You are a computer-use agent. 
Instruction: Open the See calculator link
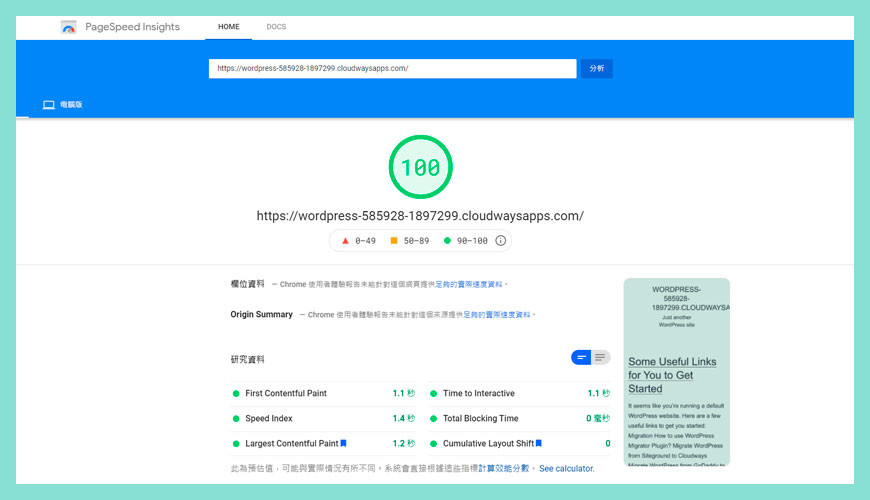point(566,468)
